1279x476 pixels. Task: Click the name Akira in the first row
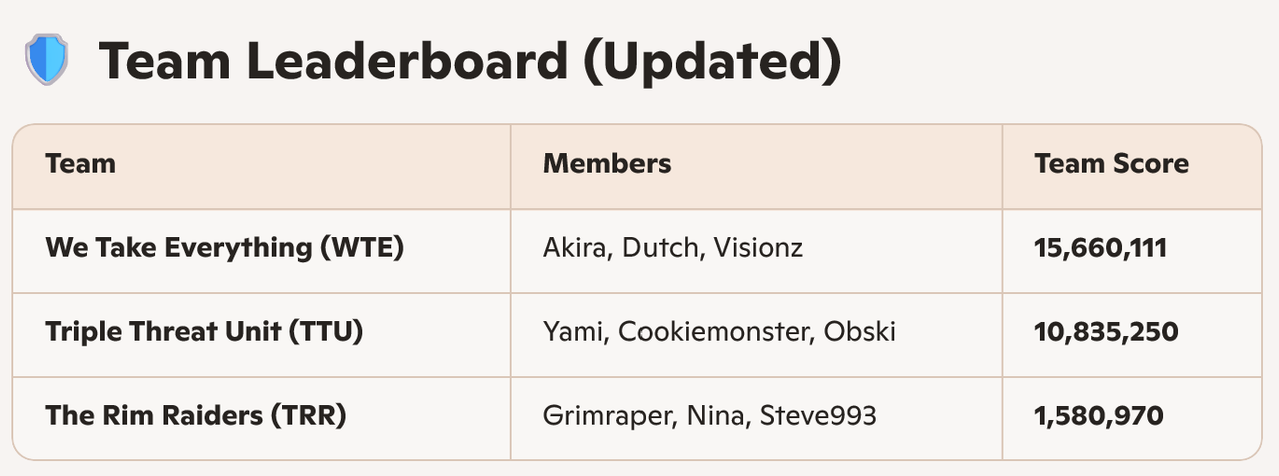coord(574,247)
